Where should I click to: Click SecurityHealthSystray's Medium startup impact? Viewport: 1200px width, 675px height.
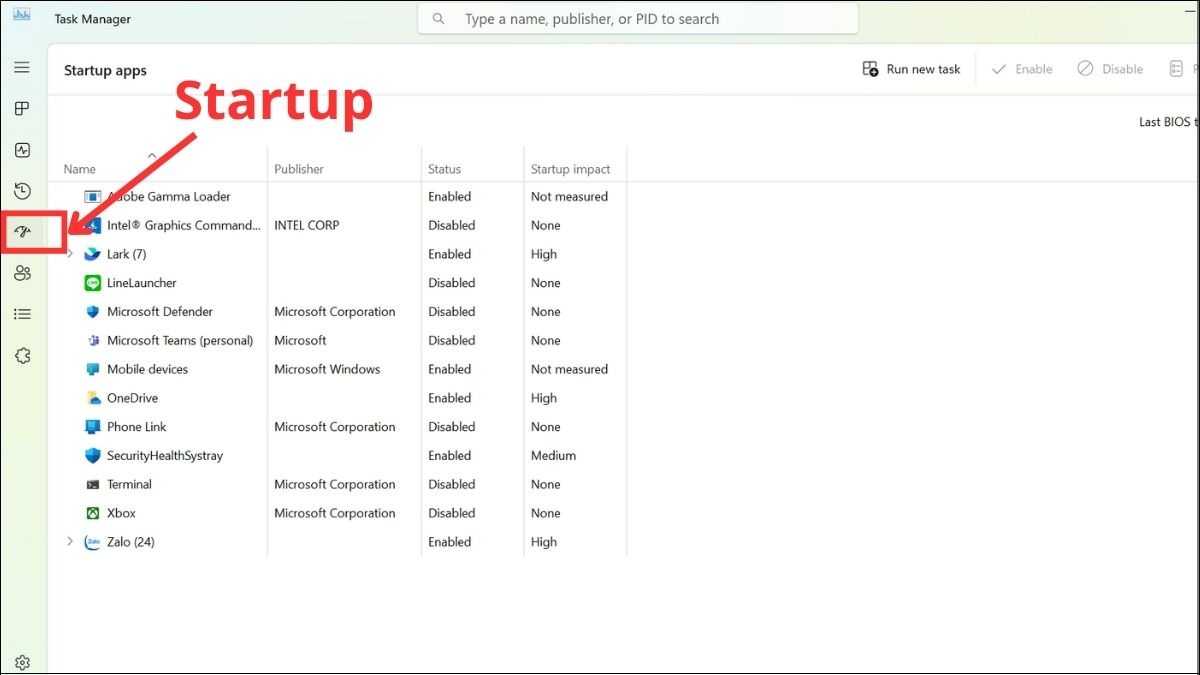tap(554, 456)
